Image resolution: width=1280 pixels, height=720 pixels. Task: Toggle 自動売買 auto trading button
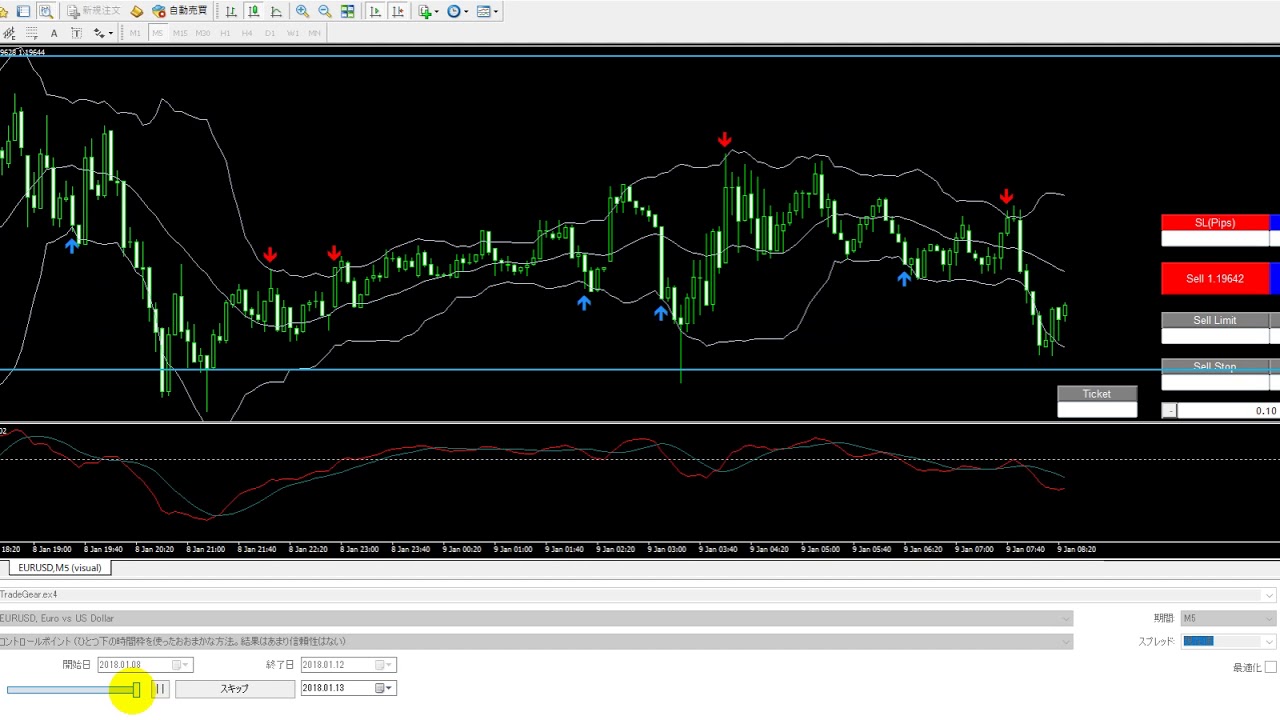(x=180, y=11)
